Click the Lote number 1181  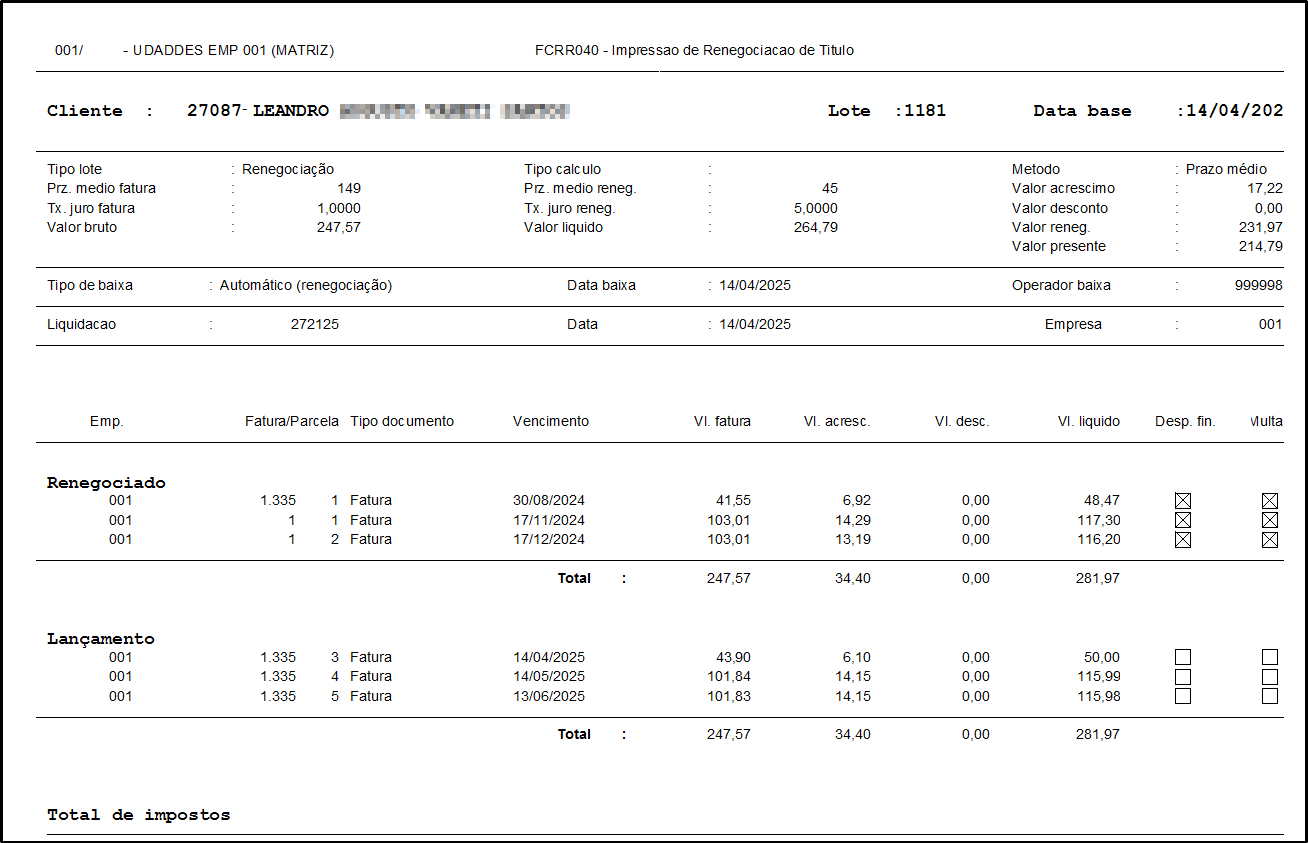click(x=925, y=111)
